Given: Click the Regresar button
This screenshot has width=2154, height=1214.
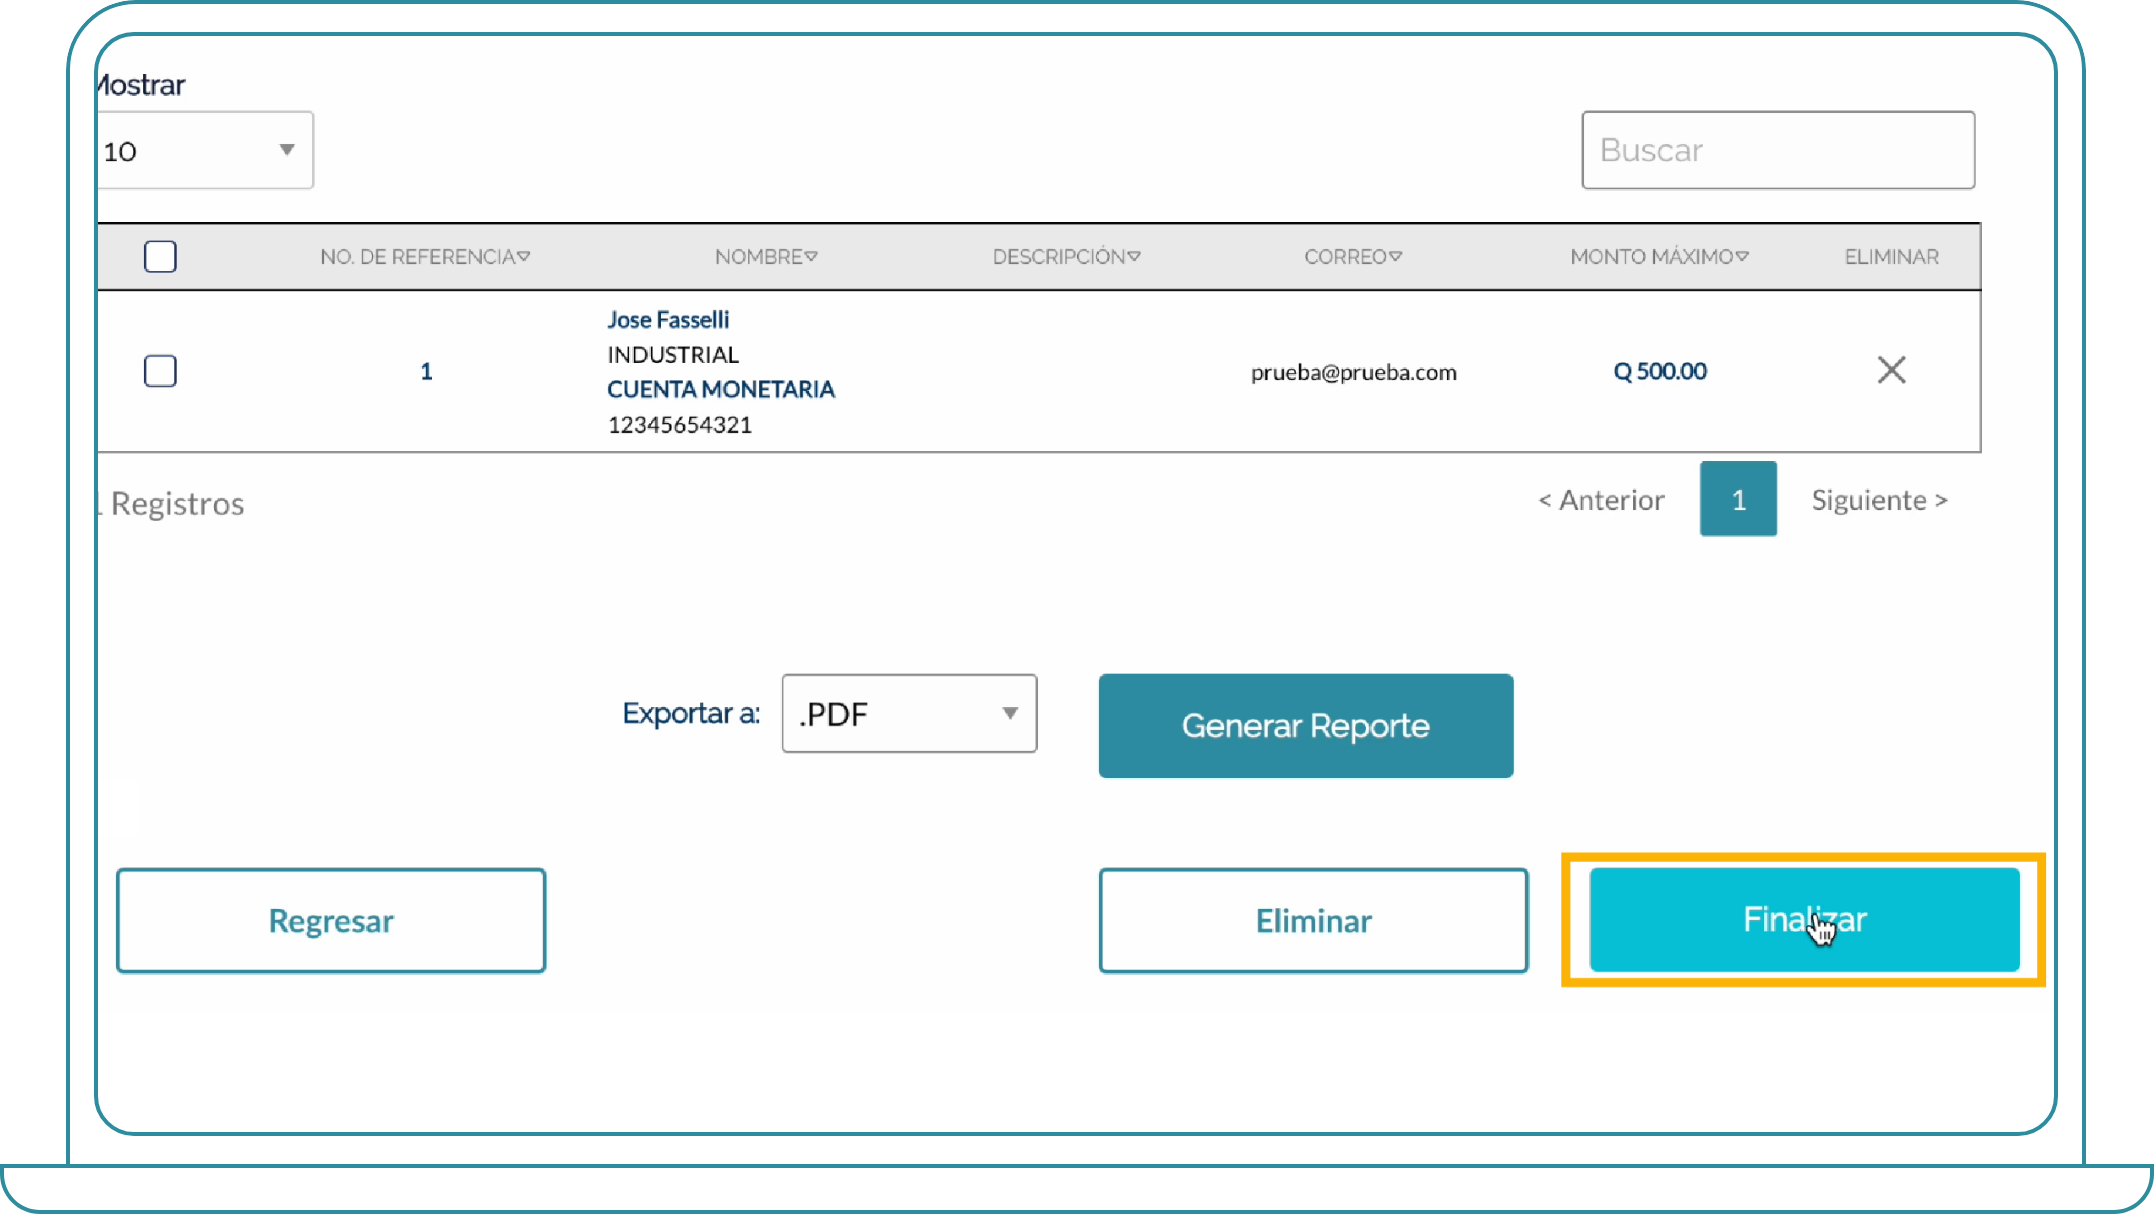Looking at the screenshot, I should (x=331, y=921).
